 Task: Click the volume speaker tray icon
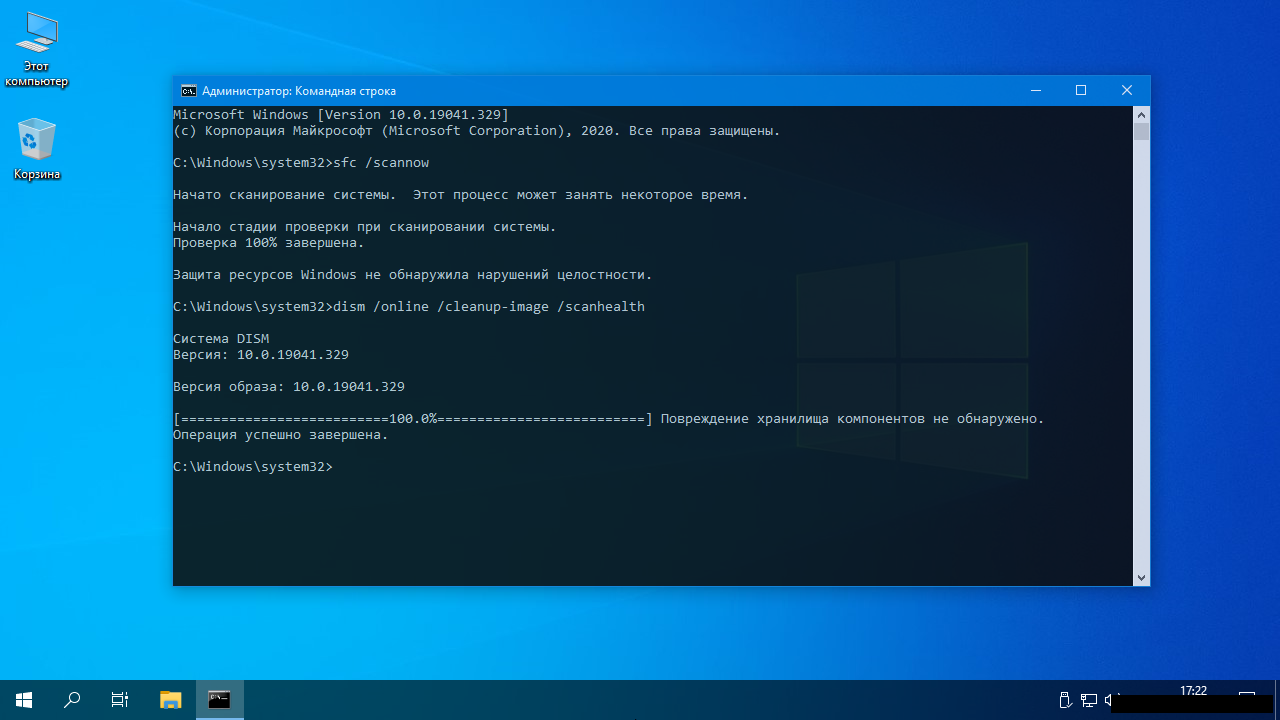[x=1111, y=700]
